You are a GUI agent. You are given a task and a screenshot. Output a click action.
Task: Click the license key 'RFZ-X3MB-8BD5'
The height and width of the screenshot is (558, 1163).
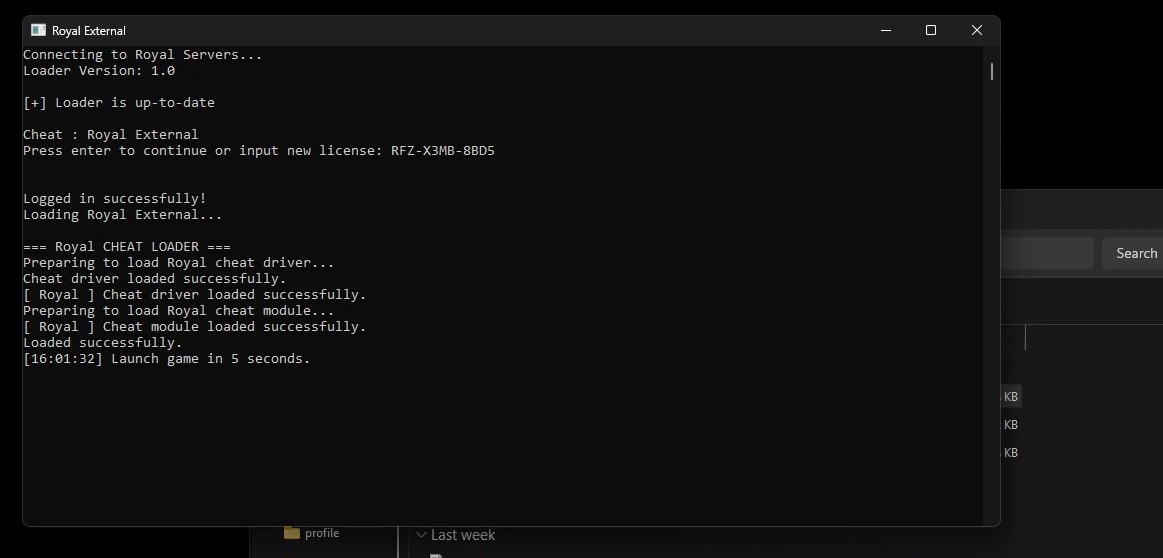(x=443, y=151)
